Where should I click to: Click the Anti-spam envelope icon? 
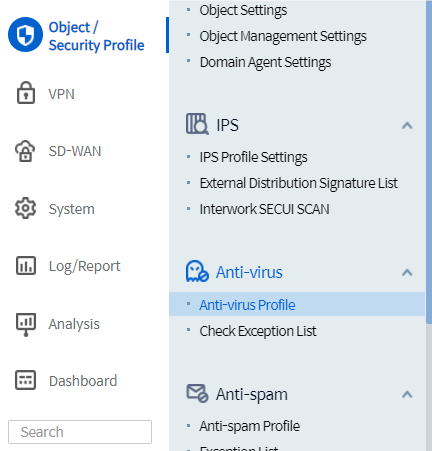click(197, 393)
